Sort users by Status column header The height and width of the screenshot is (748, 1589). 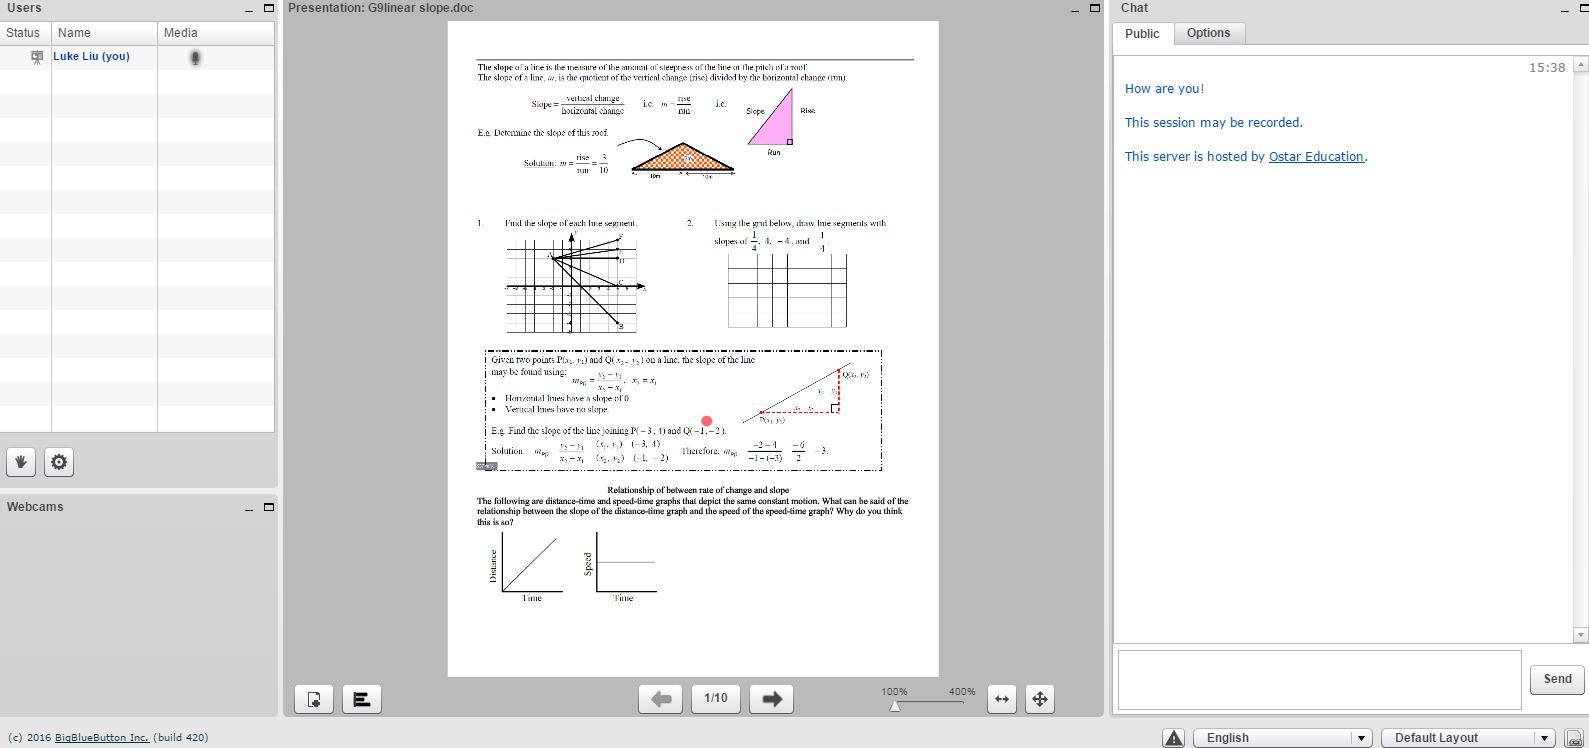(x=26, y=33)
